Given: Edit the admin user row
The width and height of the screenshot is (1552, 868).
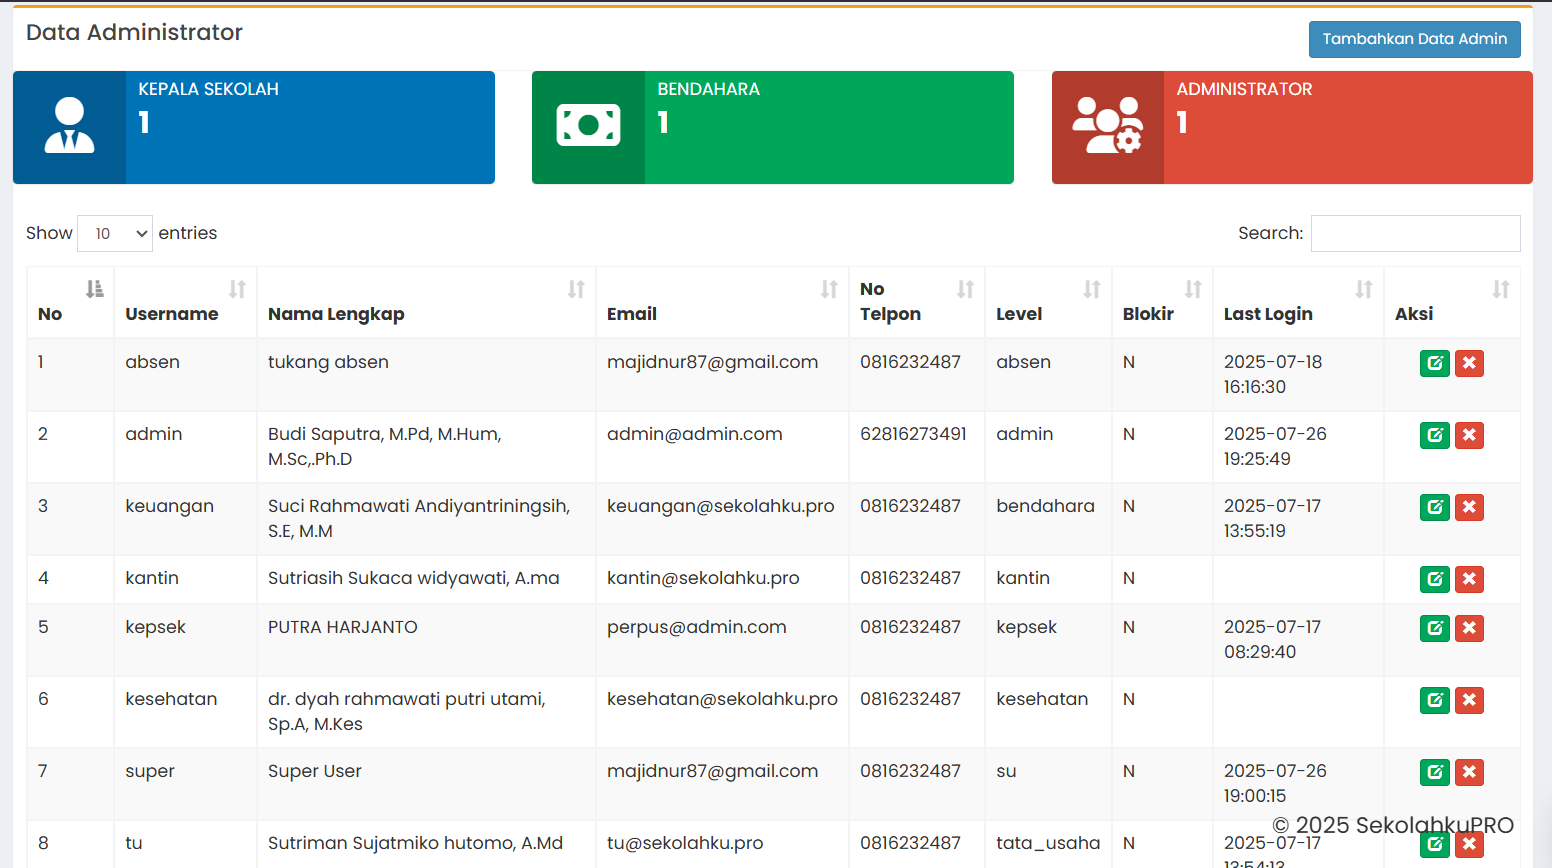Looking at the screenshot, I should pyautogui.click(x=1435, y=435).
